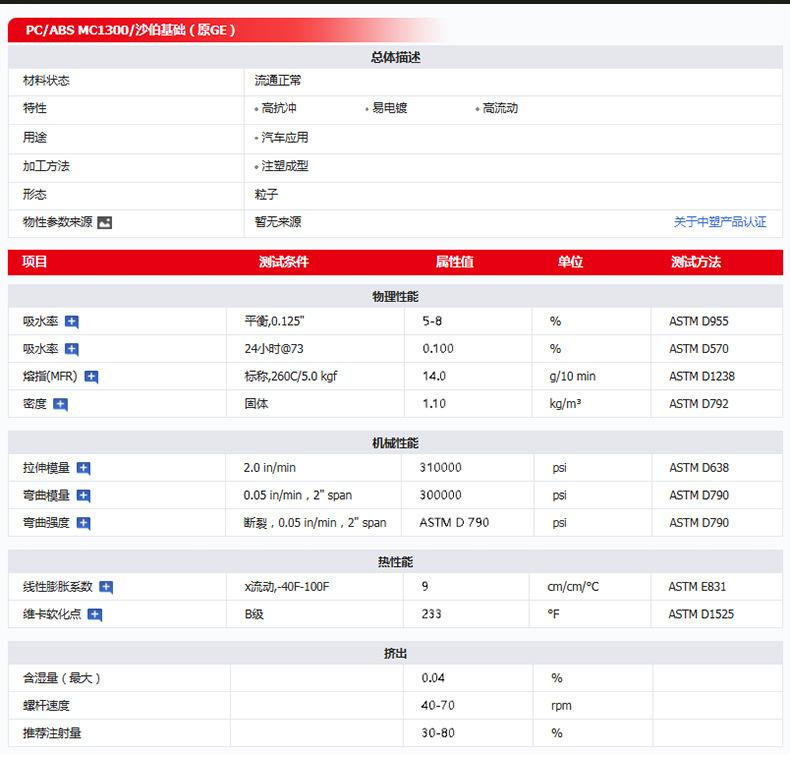Click the plus icon next to 弯曲强度

pos(84,522)
